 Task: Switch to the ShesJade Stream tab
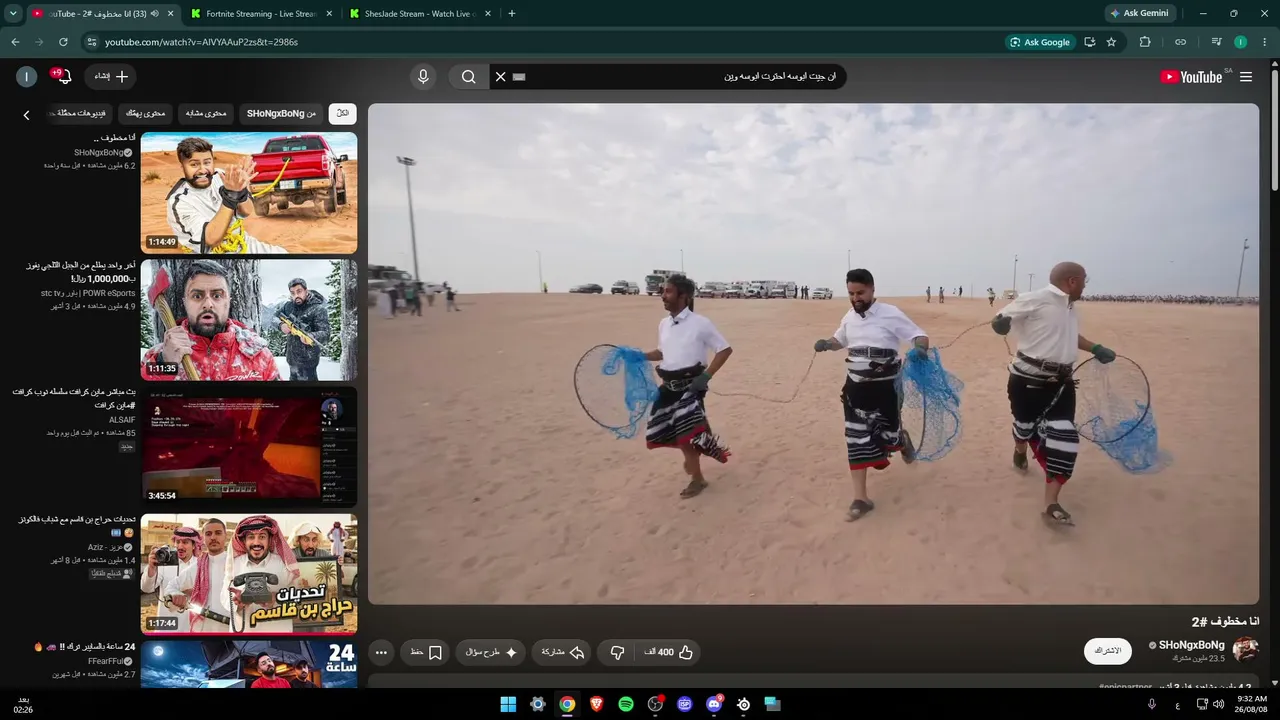pyautogui.click(x=420, y=14)
